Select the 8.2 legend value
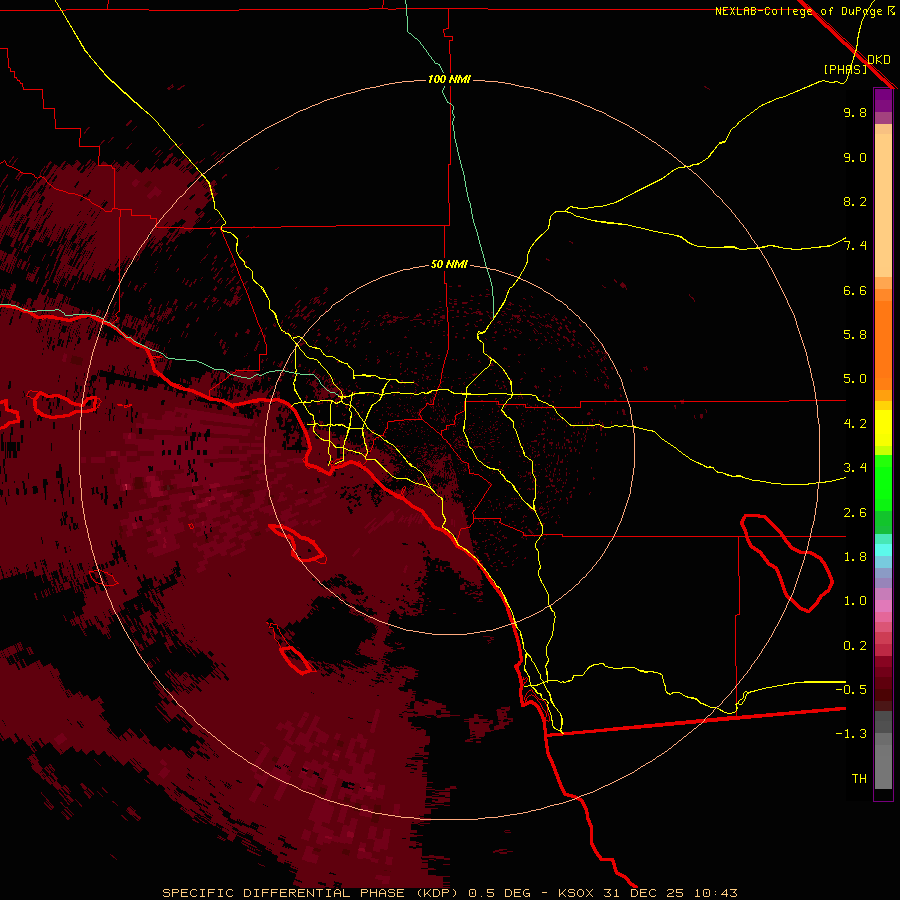 (x=855, y=201)
